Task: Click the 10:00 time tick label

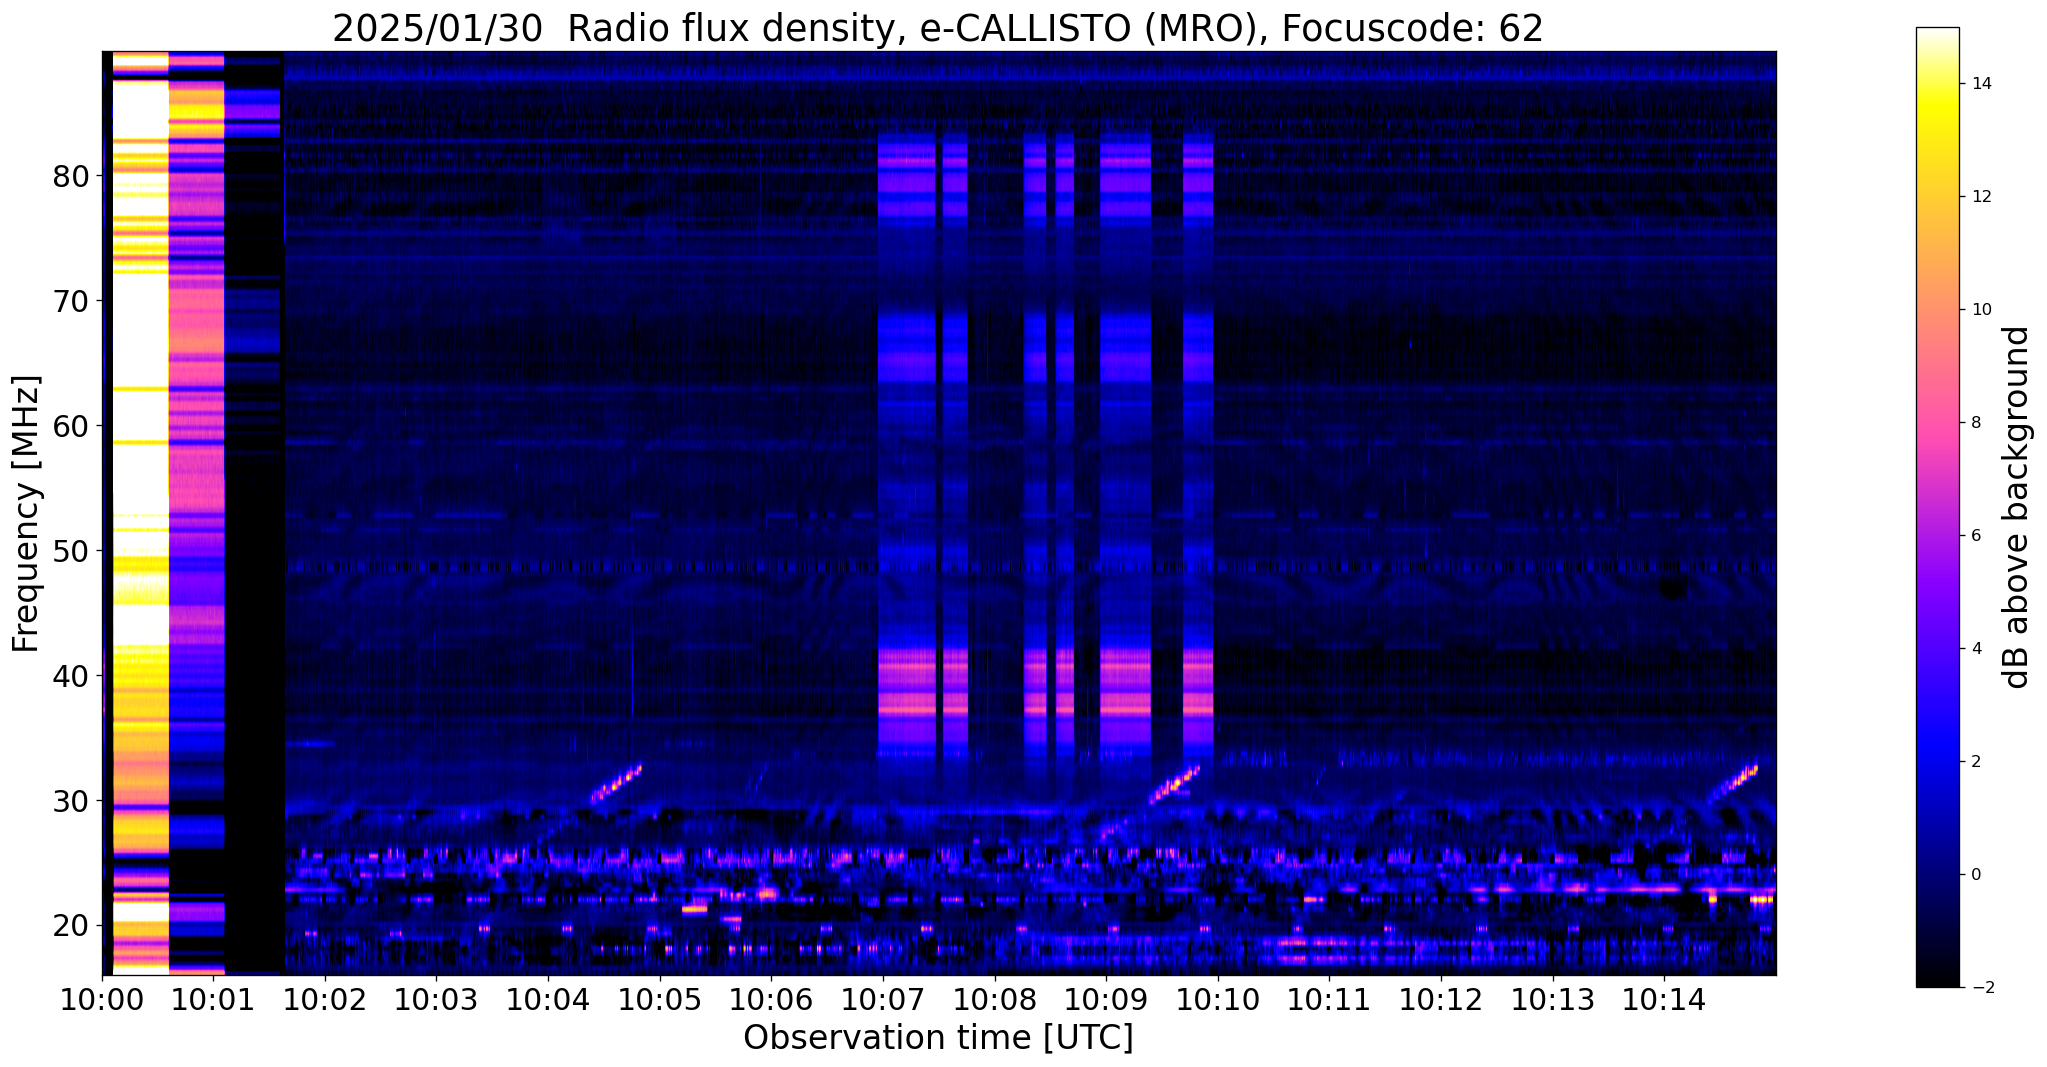Action: tap(102, 1000)
